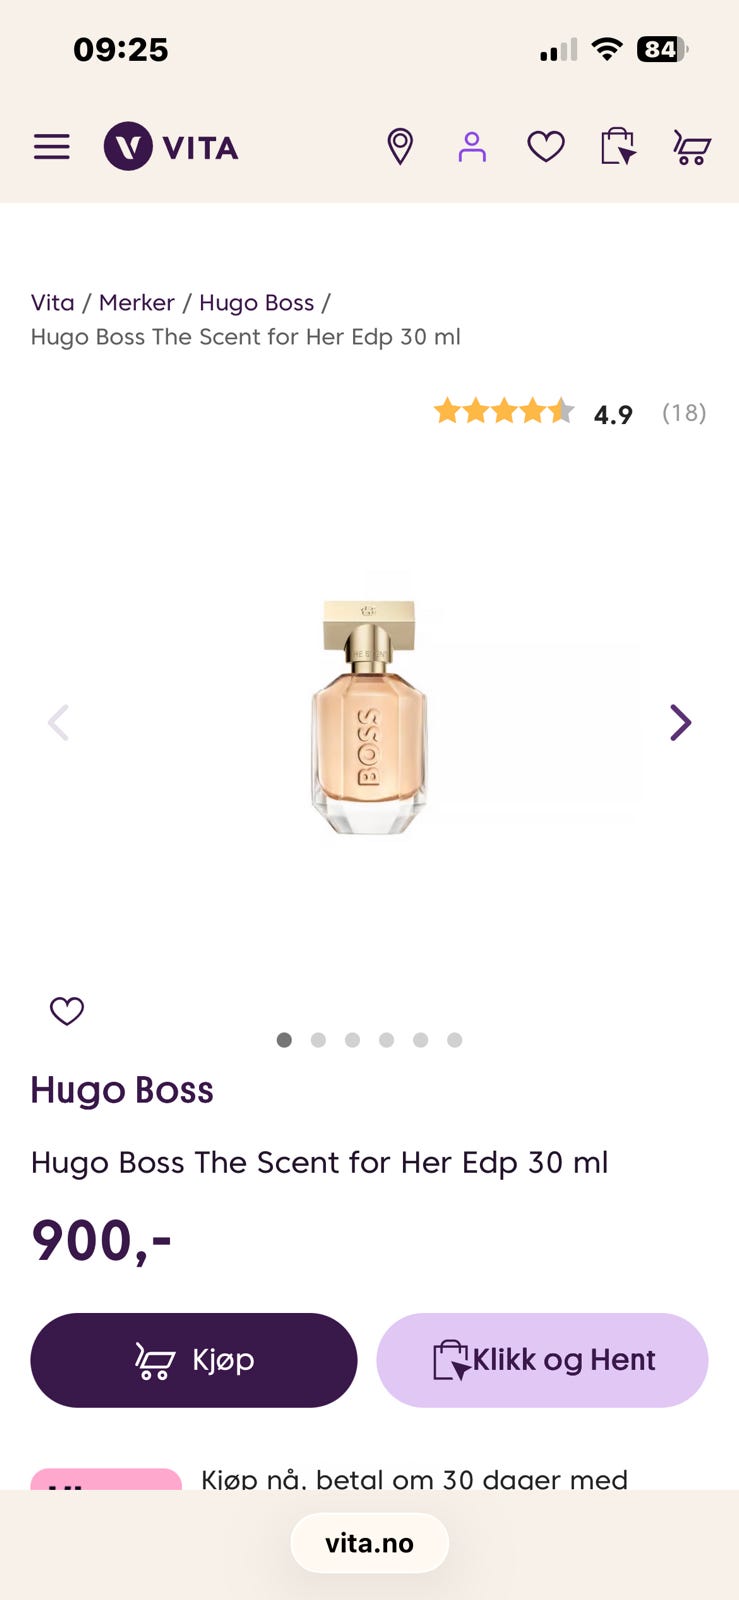Go to Vita breadcrumb link

coord(52,303)
